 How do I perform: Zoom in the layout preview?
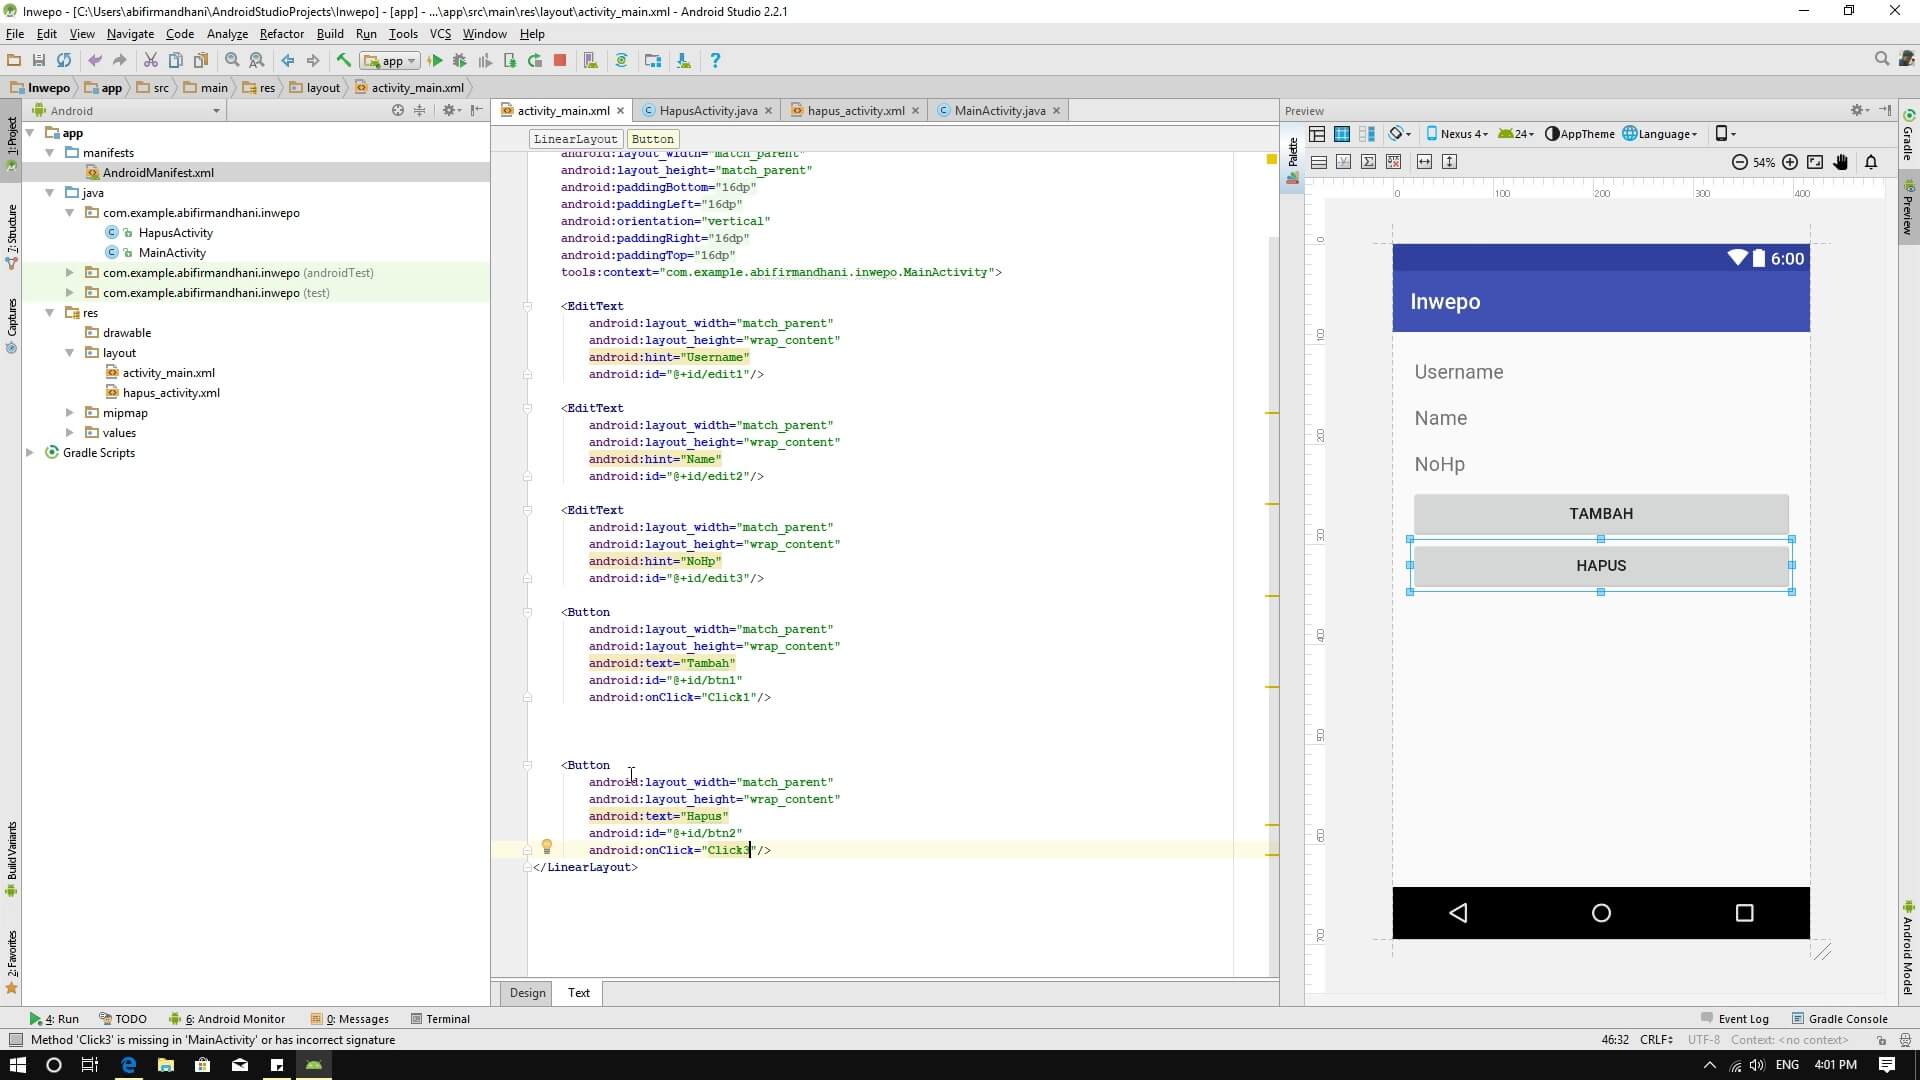(x=1790, y=162)
